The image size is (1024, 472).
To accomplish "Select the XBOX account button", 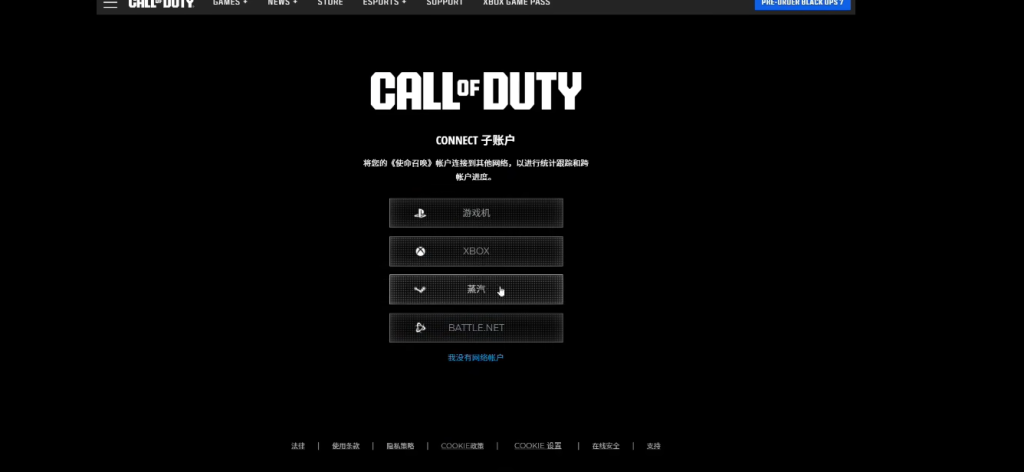I will 476,251.
